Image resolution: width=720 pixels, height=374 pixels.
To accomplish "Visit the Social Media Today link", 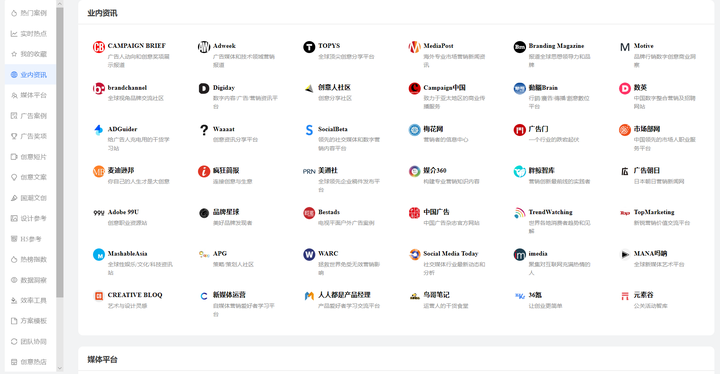I will [x=450, y=254].
